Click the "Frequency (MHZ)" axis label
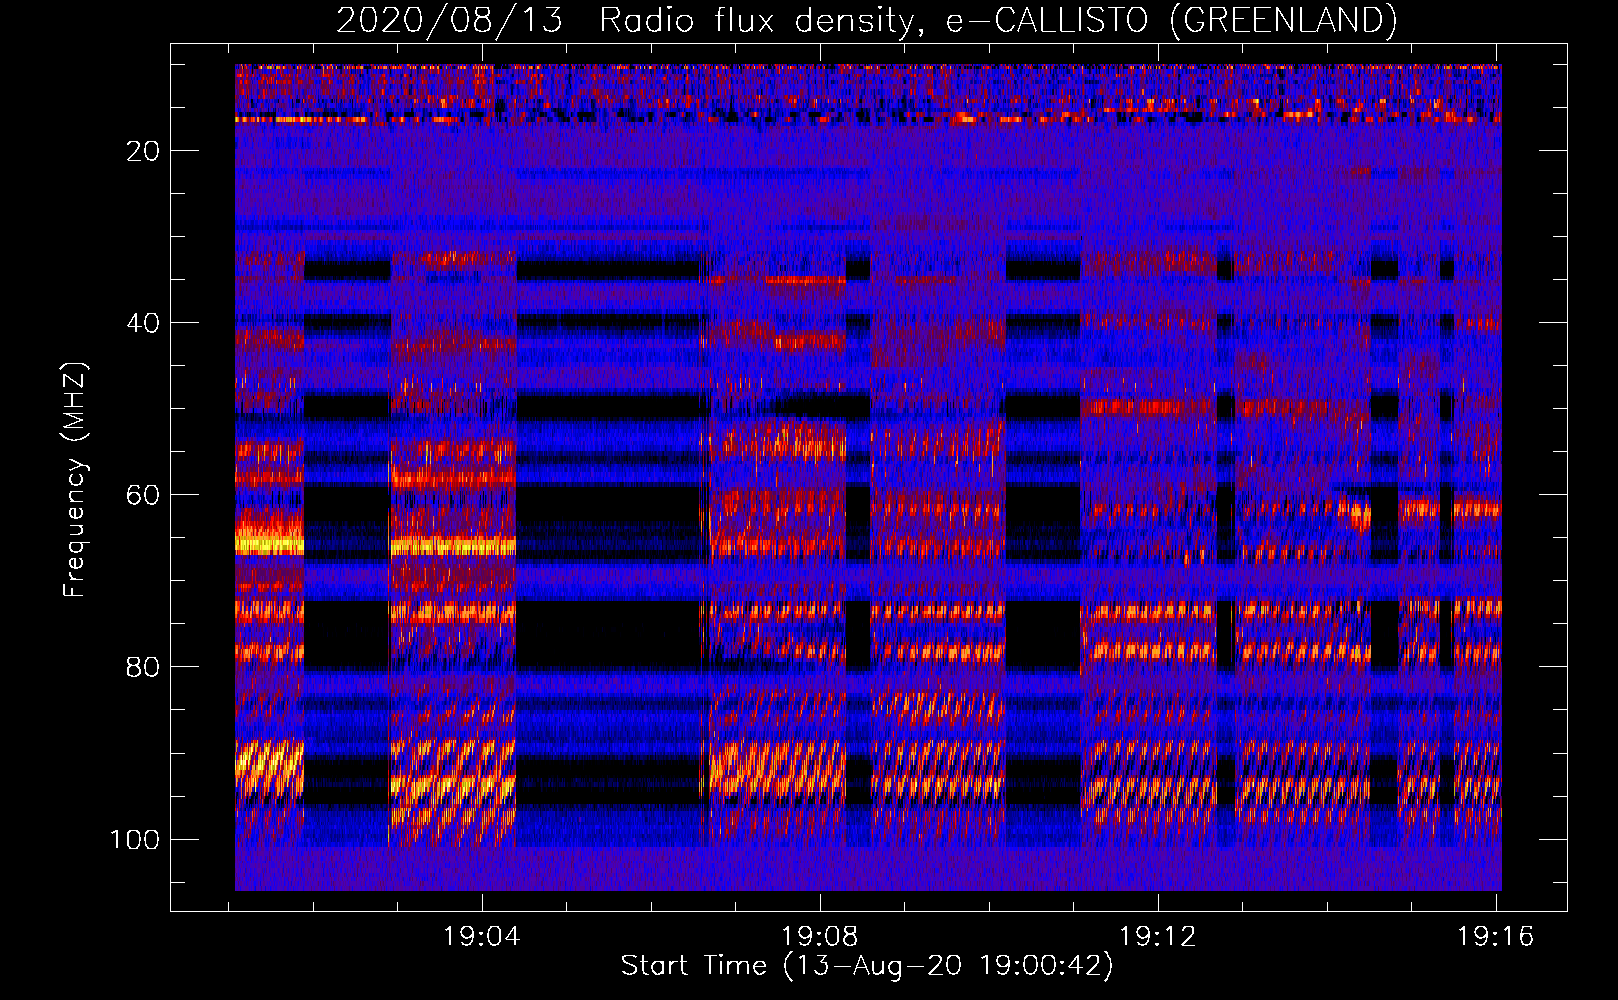The image size is (1618, 1000). (75, 479)
